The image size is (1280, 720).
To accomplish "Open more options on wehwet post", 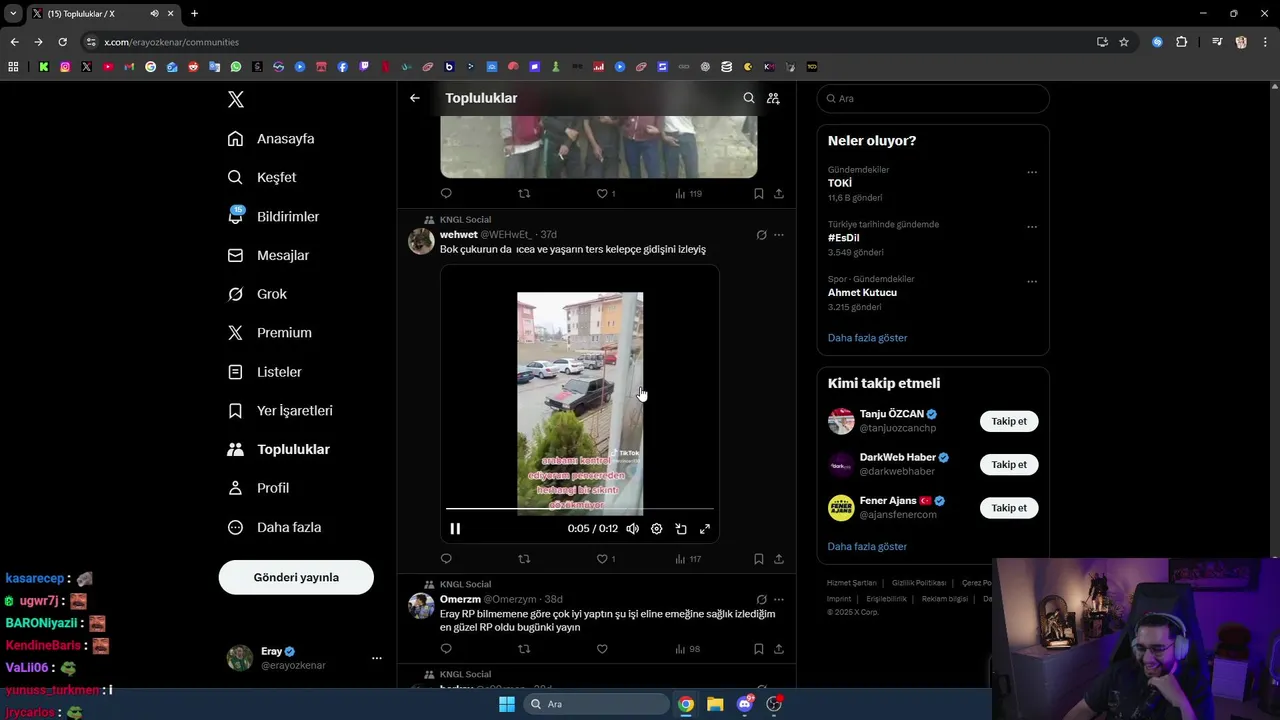I will point(779,235).
